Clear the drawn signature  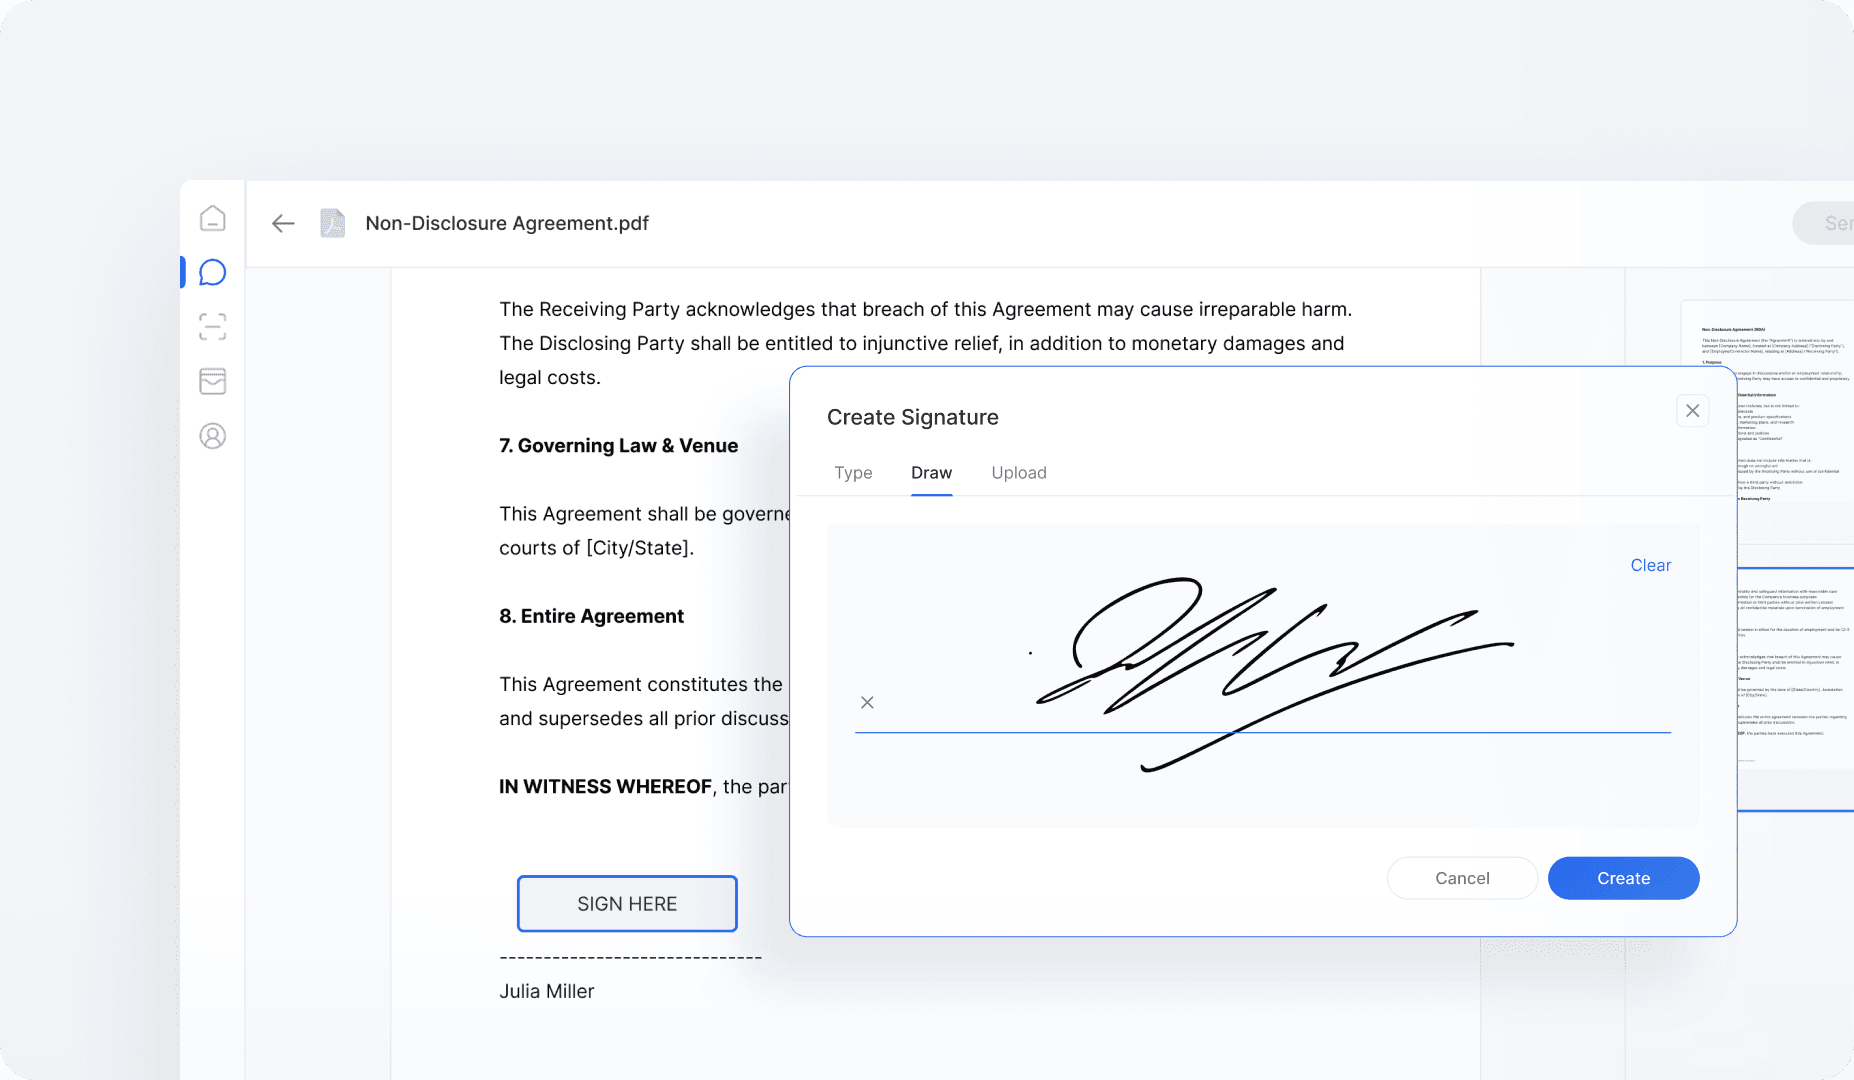(1650, 565)
